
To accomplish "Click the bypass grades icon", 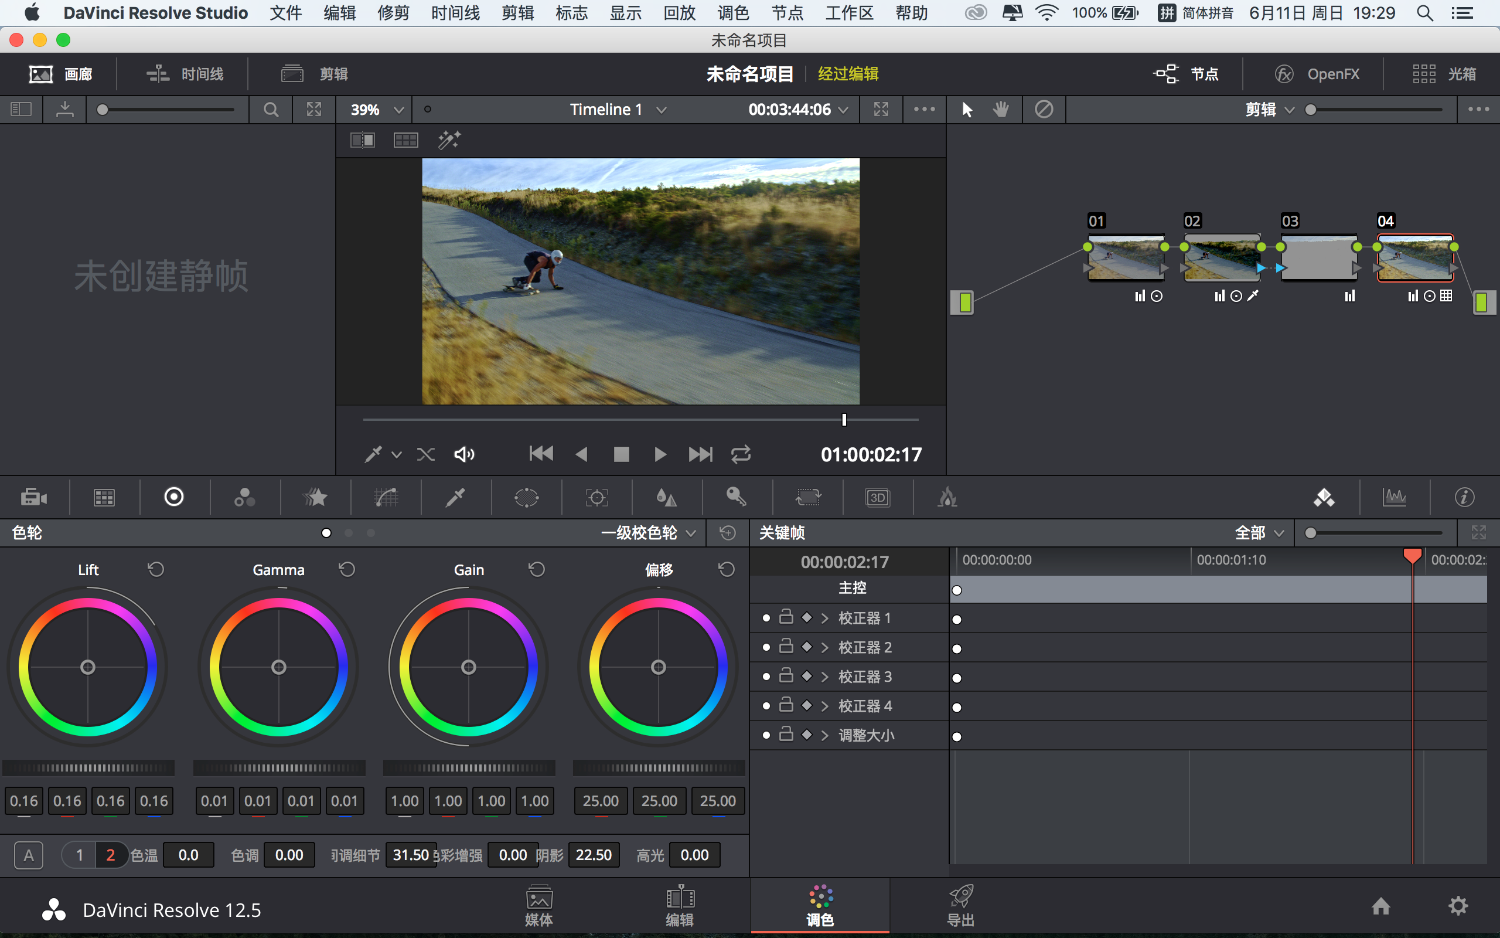I will (1044, 109).
